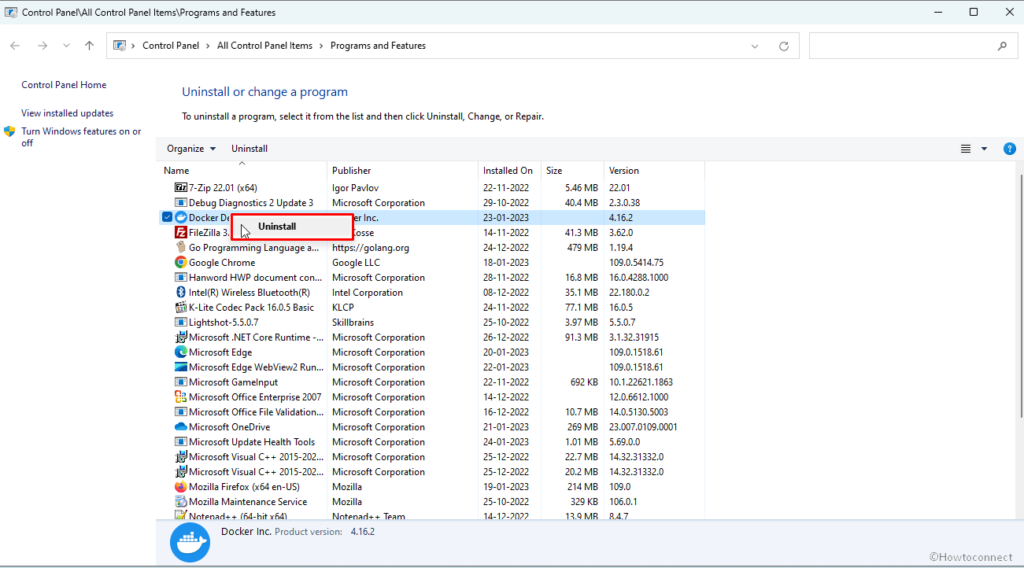Image resolution: width=1024 pixels, height=568 pixels.
Task: Open the recent locations dropdown arrow
Action: pyautogui.click(x=66, y=46)
